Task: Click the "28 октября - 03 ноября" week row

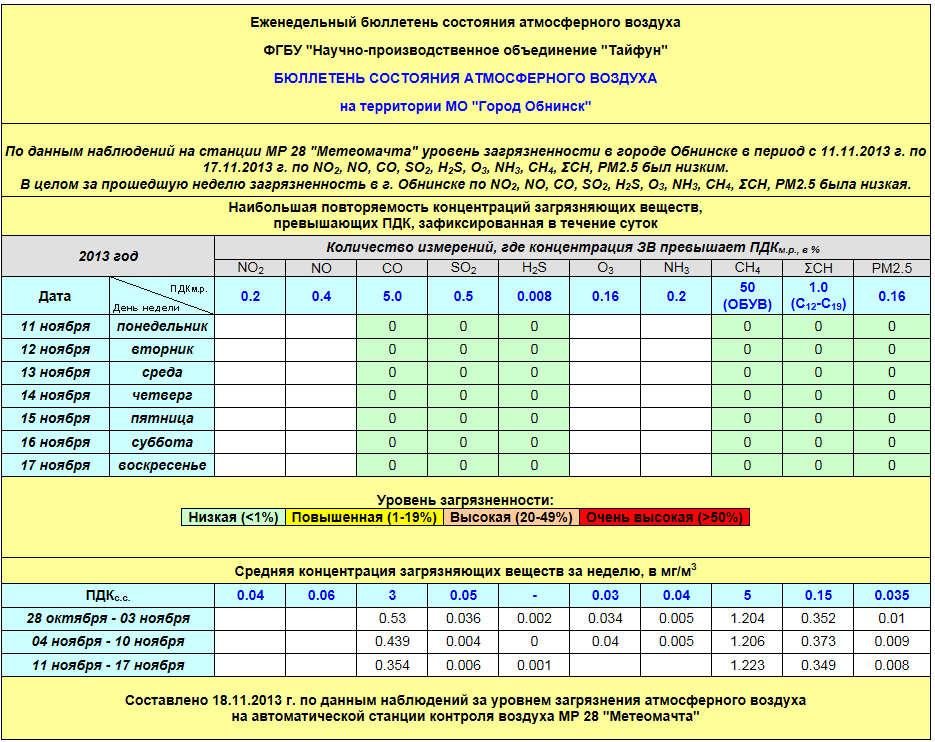Action: tap(109, 618)
